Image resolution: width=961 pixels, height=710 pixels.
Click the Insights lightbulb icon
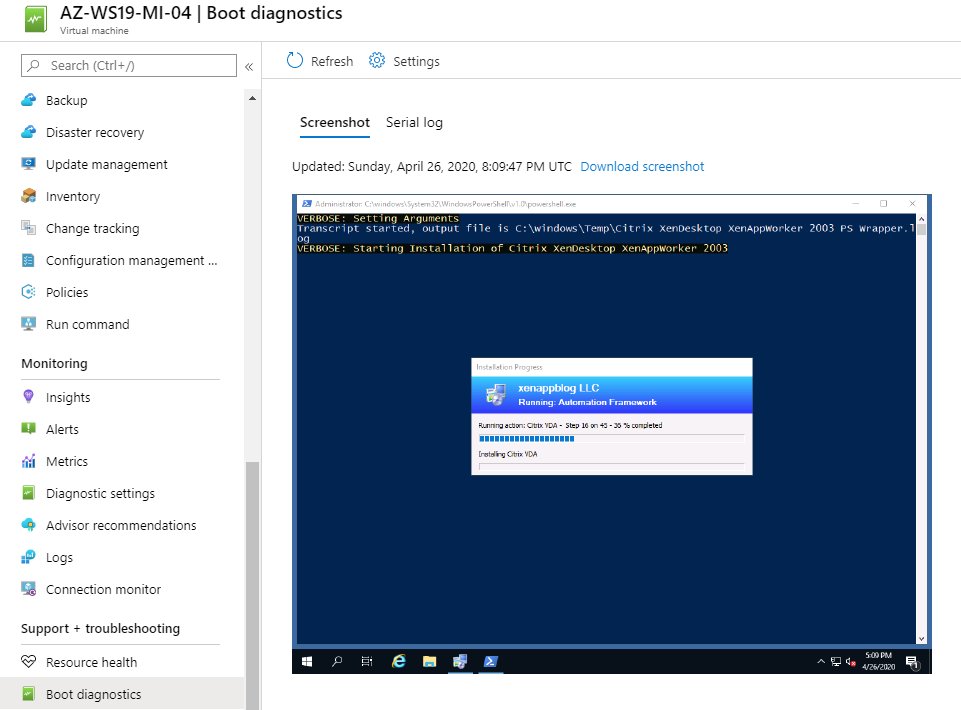[28, 397]
